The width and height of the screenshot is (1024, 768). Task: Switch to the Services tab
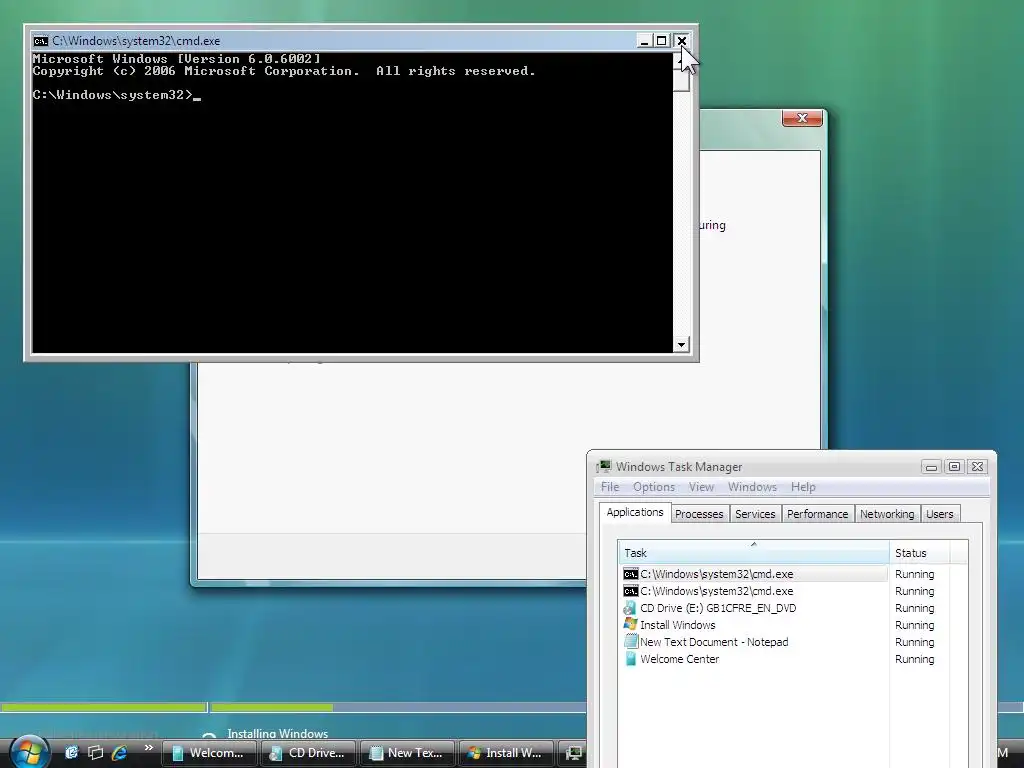(x=755, y=514)
